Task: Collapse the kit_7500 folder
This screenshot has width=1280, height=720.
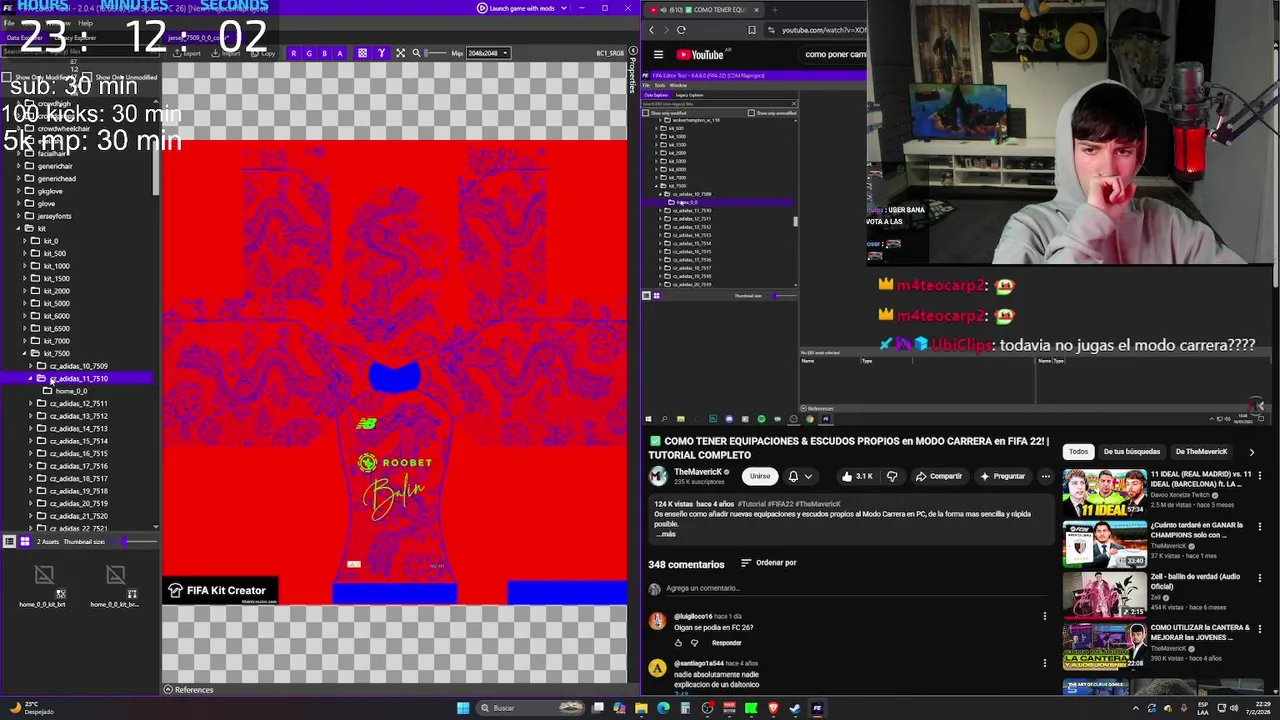Action: (25, 353)
